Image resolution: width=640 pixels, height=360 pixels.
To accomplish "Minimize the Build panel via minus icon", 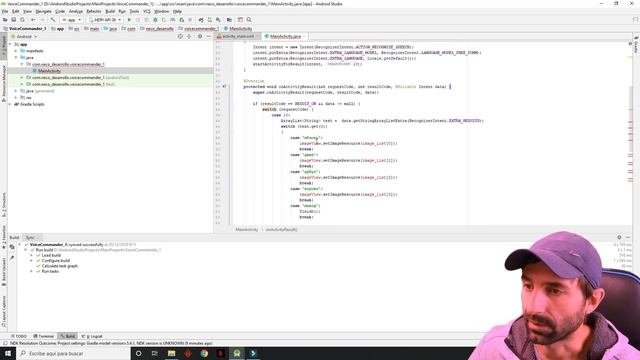I will (628, 237).
